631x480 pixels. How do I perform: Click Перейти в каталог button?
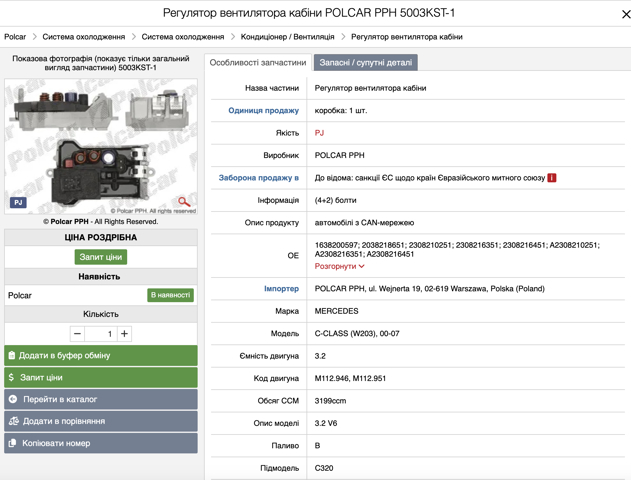(x=101, y=399)
